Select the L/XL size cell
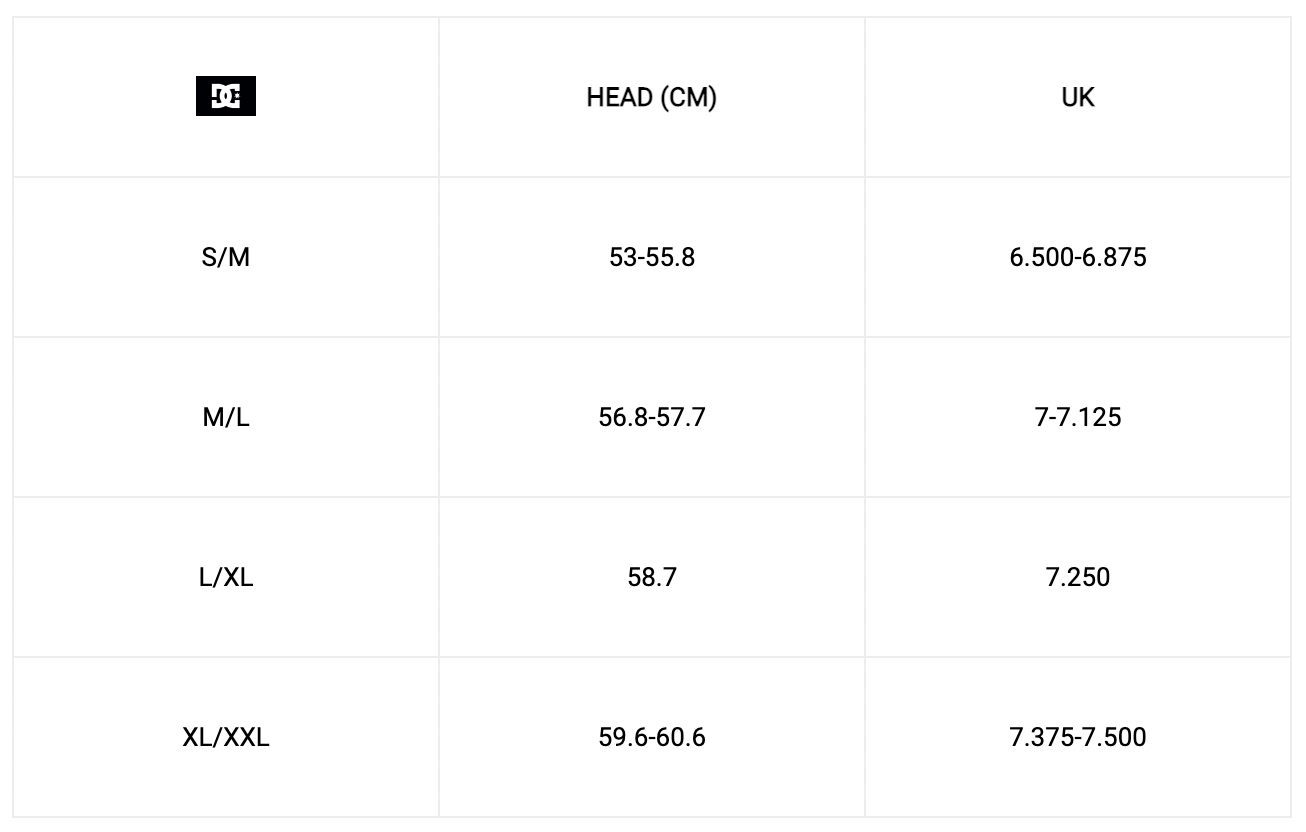 [x=225, y=577]
